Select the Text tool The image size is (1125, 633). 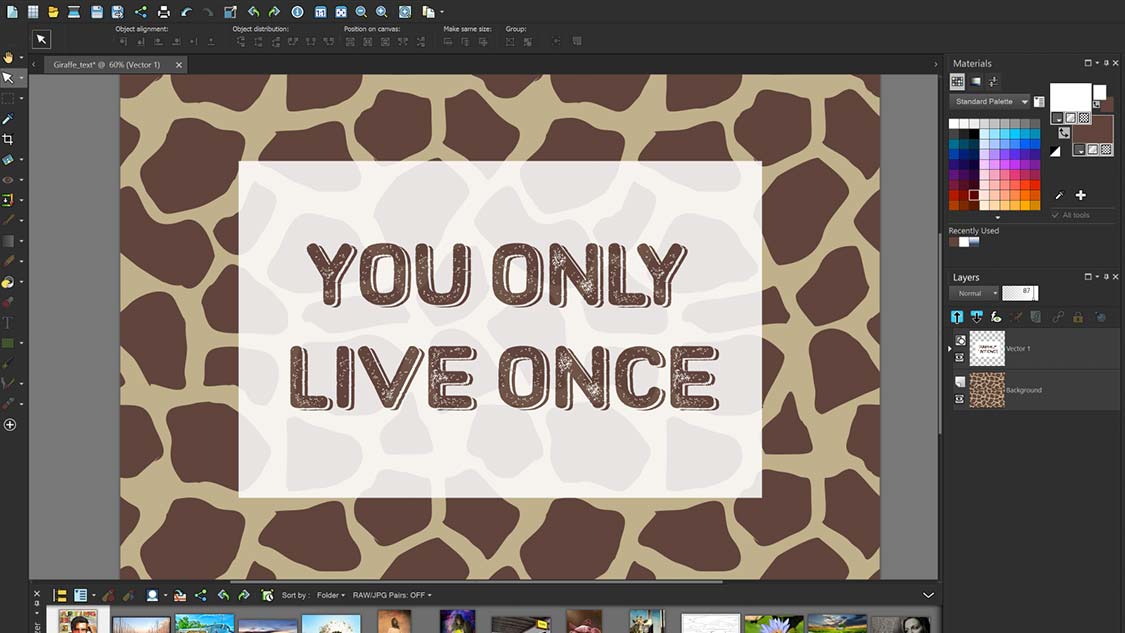pos(8,322)
